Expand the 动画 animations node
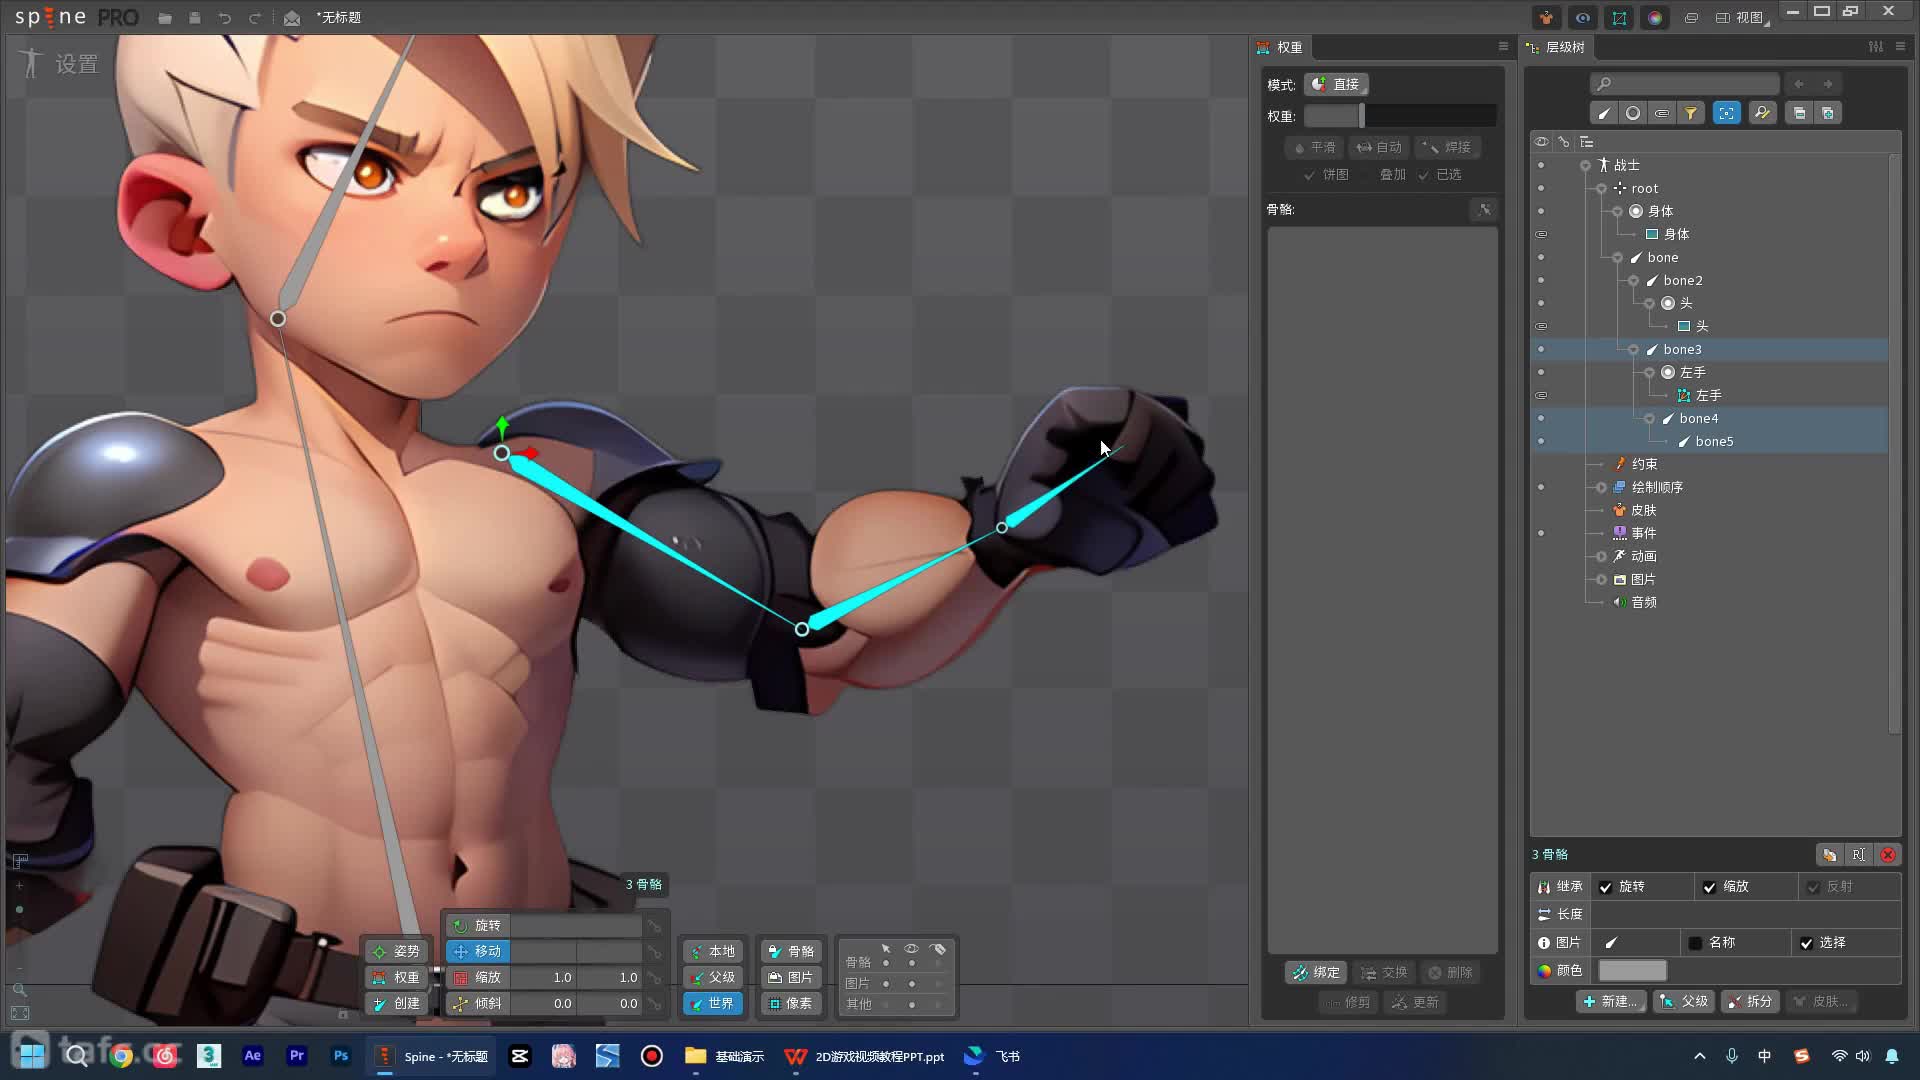This screenshot has height=1080, width=1920. click(1602, 557)
